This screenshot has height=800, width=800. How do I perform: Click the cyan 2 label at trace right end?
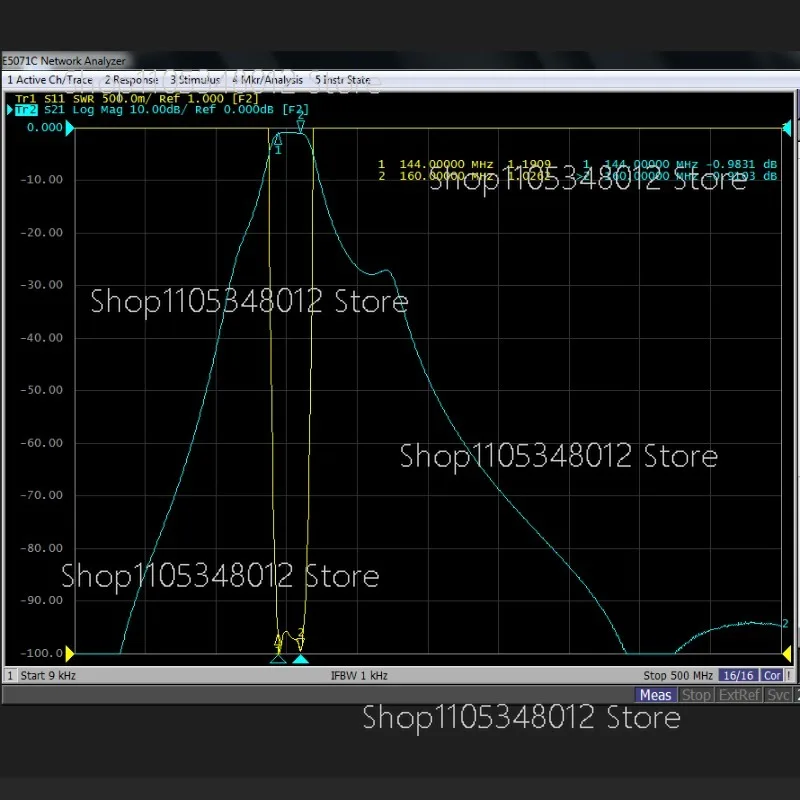tap(785, 623)
